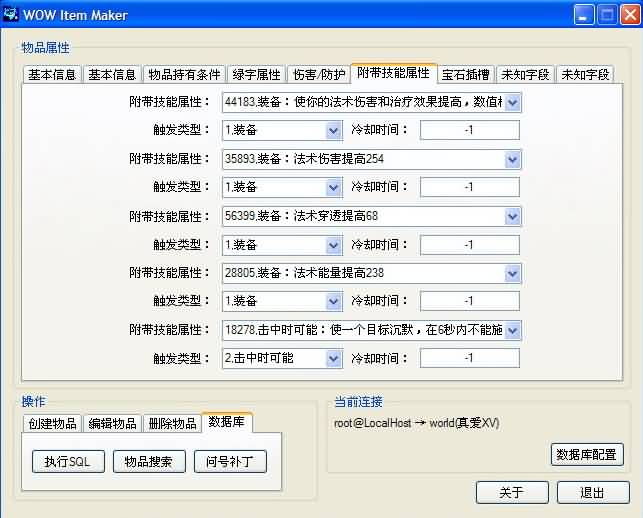The image size is (643, 518).
Task: Open the 28805 法术能量提高238 dropdown
Action: 513,273
